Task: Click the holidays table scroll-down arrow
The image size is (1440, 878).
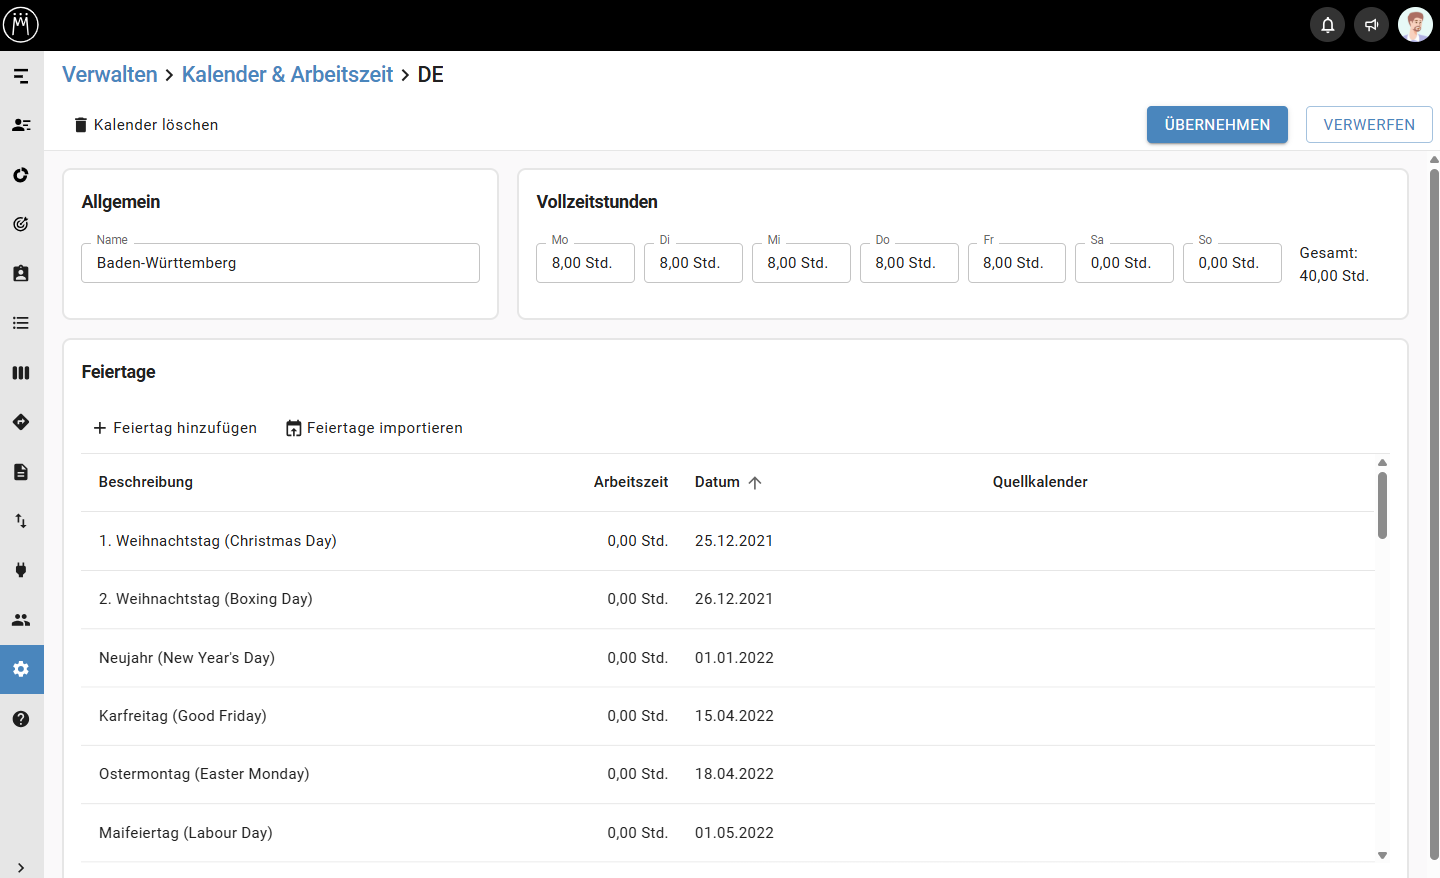Action: 1382,855
